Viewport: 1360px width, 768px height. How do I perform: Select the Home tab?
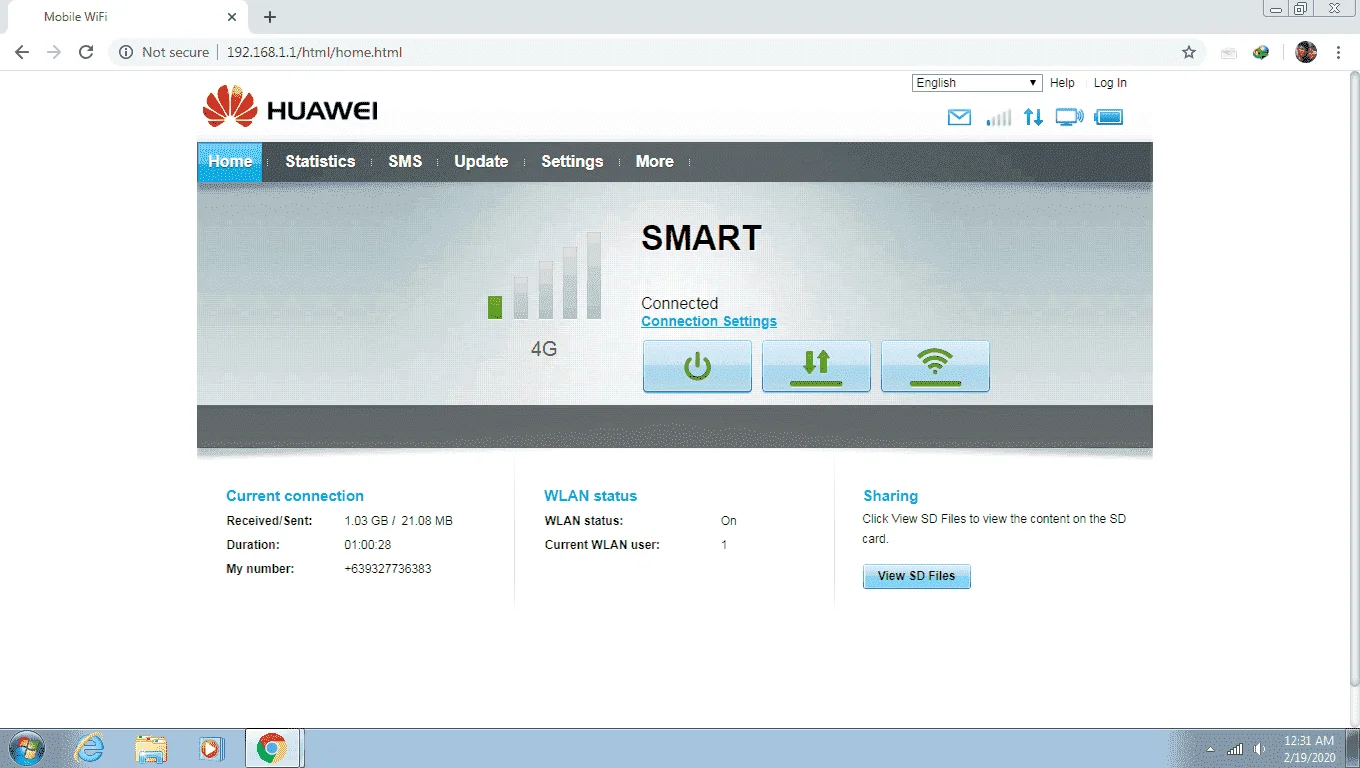pyautogui.click(x=230, y=162)
